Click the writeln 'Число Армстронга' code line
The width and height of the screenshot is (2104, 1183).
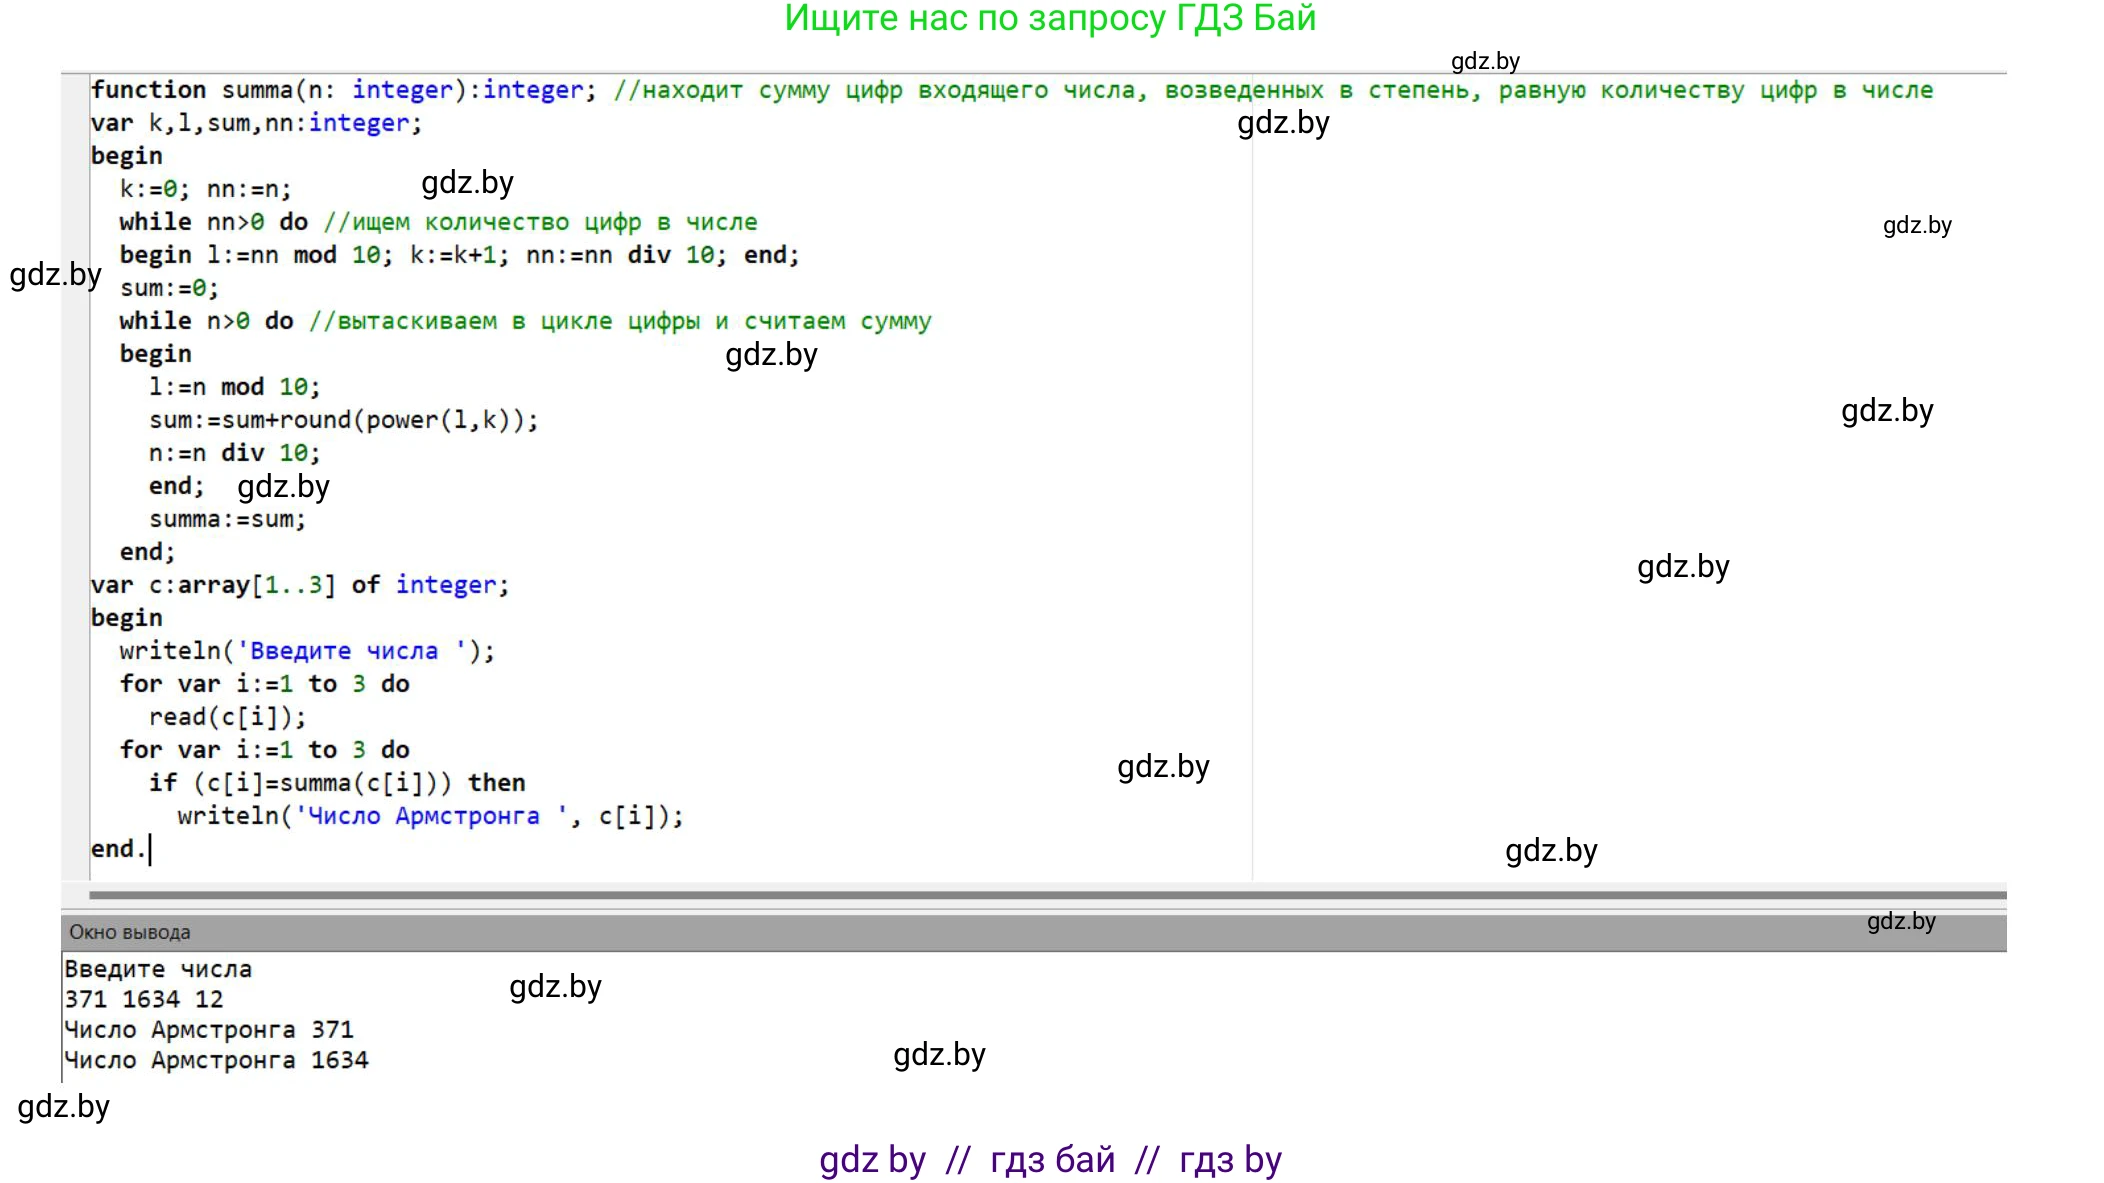[430, 816]
